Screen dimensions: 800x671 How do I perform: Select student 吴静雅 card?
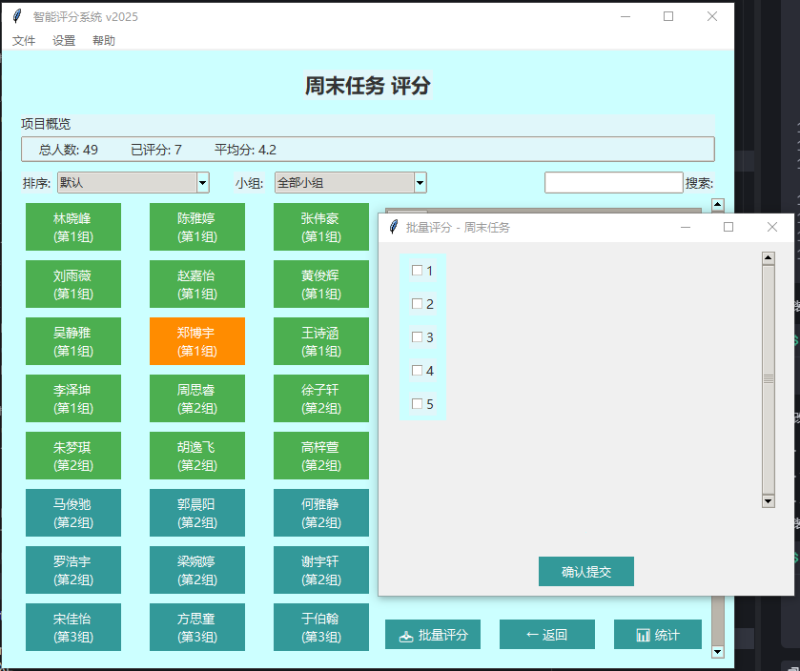click(x=73, y=341)
